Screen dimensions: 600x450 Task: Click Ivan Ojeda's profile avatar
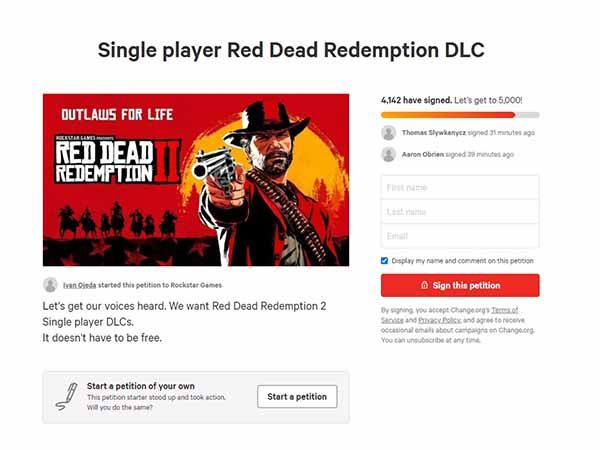tap(50, 285)
